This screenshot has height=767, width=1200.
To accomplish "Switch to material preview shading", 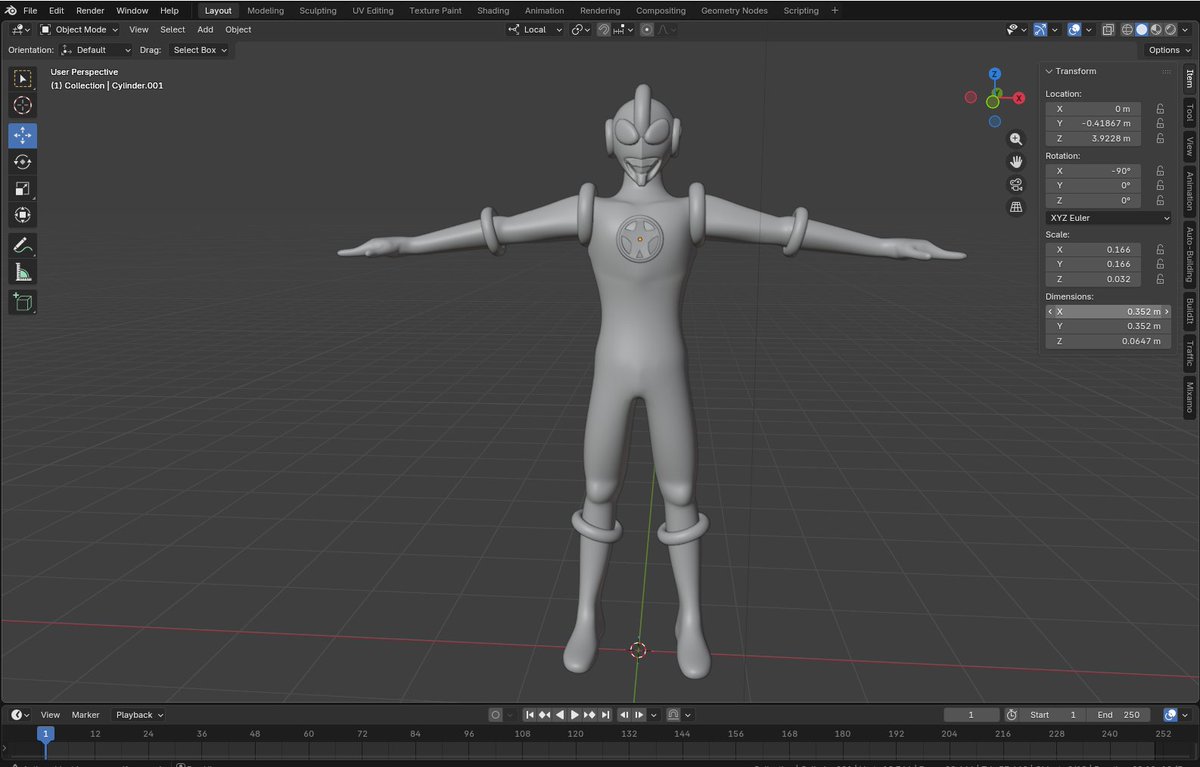I will (x=1156, y=30).
